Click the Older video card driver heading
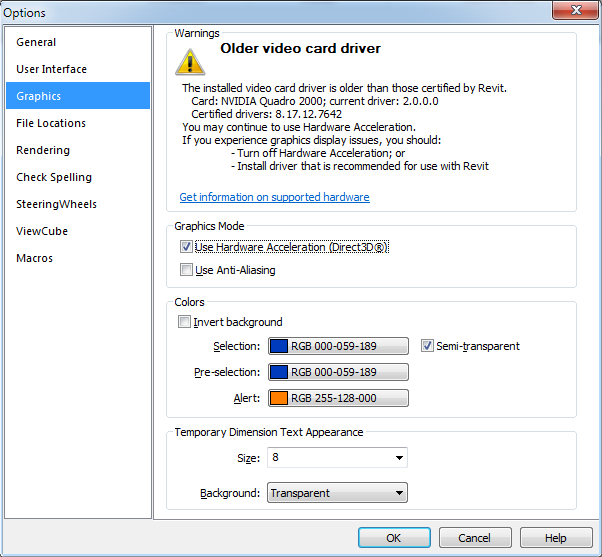This screenshot has height=557, width=602. tap(300, 48)
